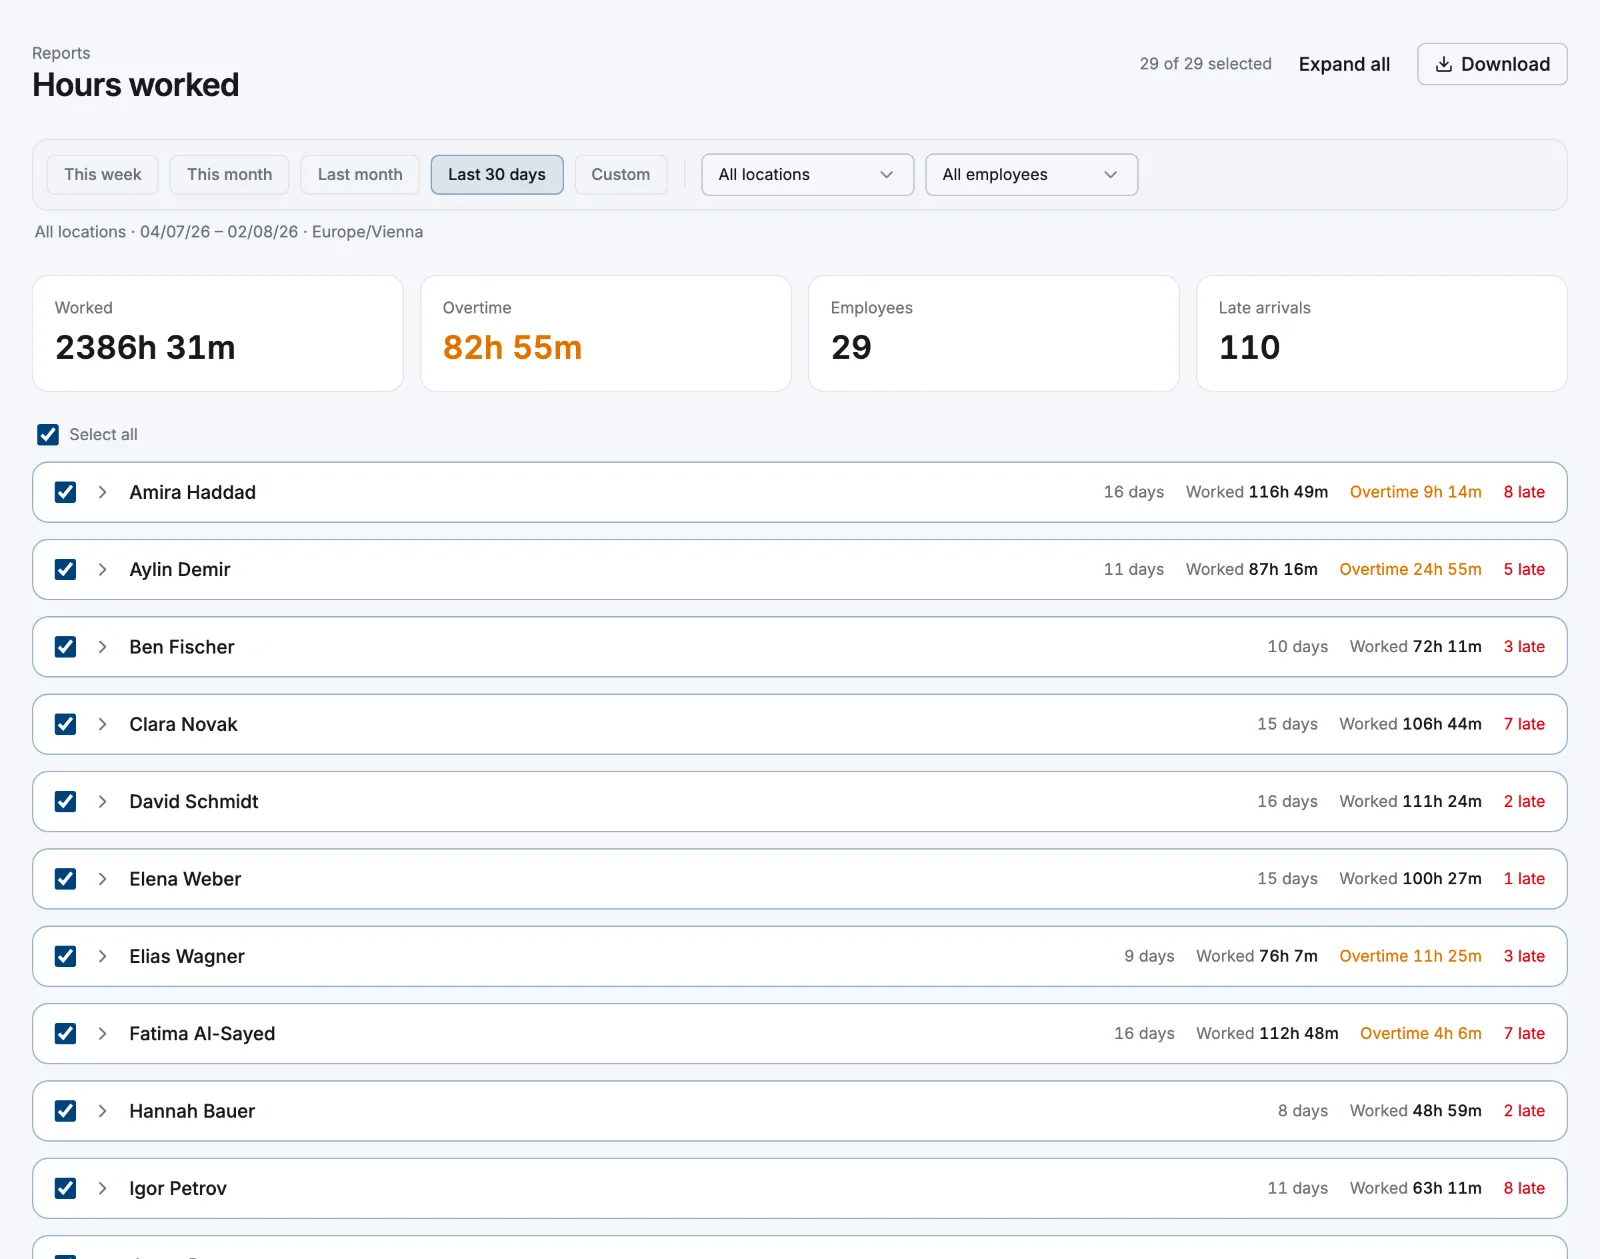
Task: Click the date range summary line
Action: (x=229, y=232)
